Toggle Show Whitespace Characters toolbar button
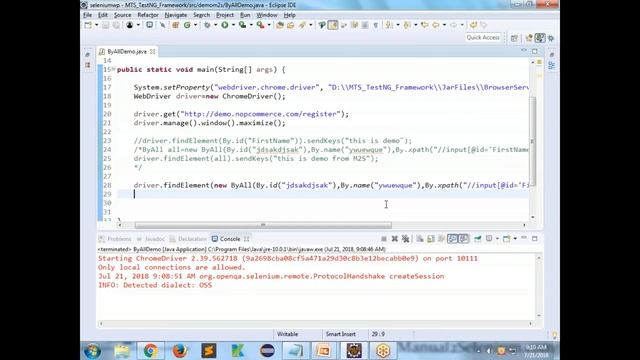This screenshot has height=360, width=640. (x=376, y=25)
